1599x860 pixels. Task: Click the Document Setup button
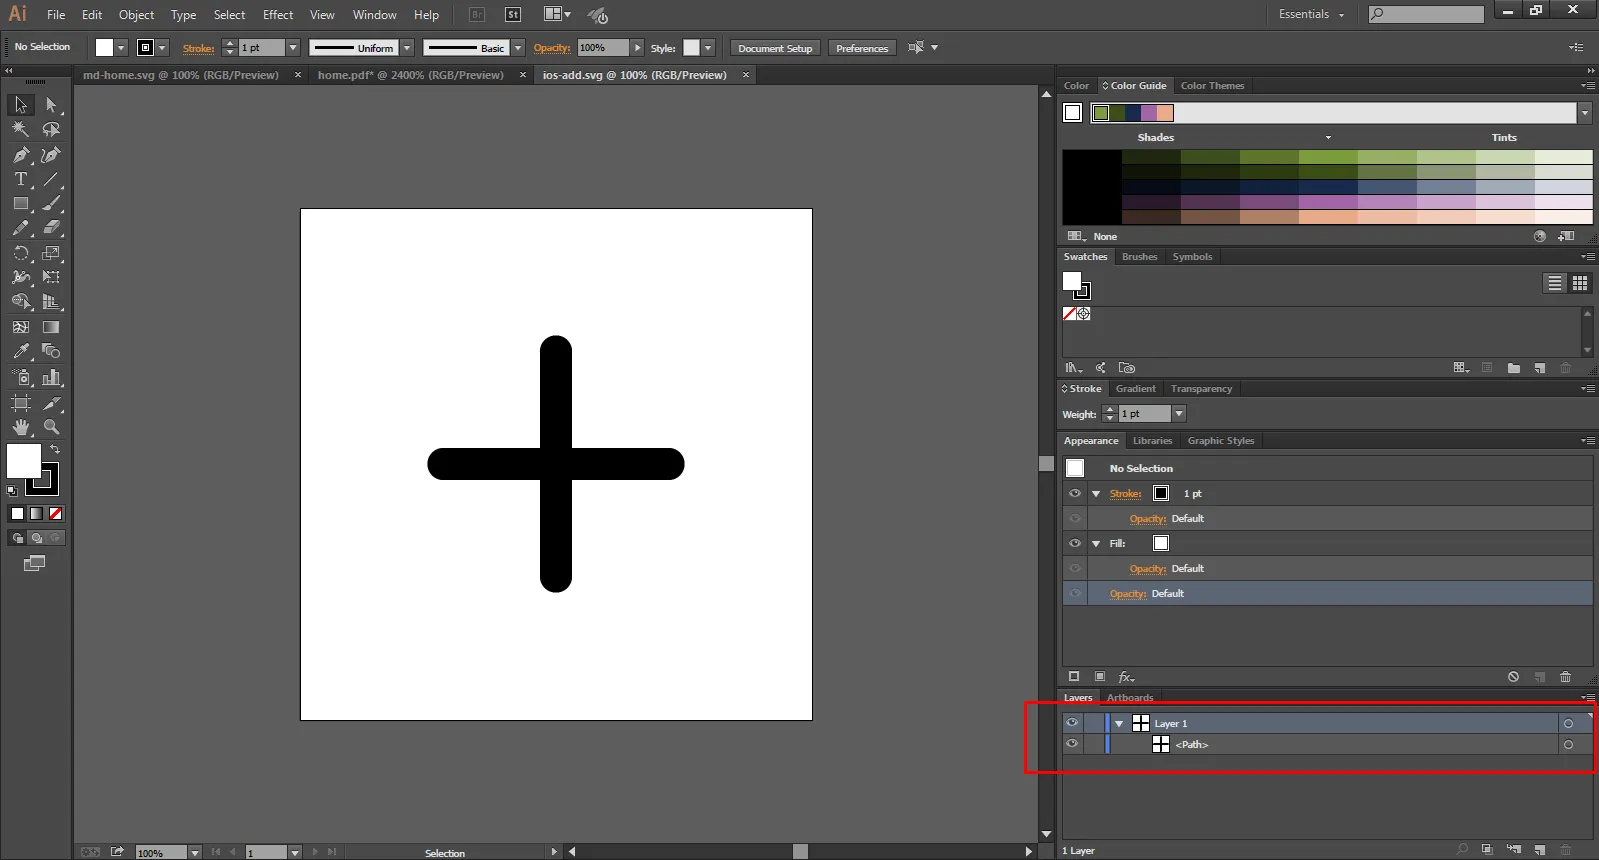775,48
